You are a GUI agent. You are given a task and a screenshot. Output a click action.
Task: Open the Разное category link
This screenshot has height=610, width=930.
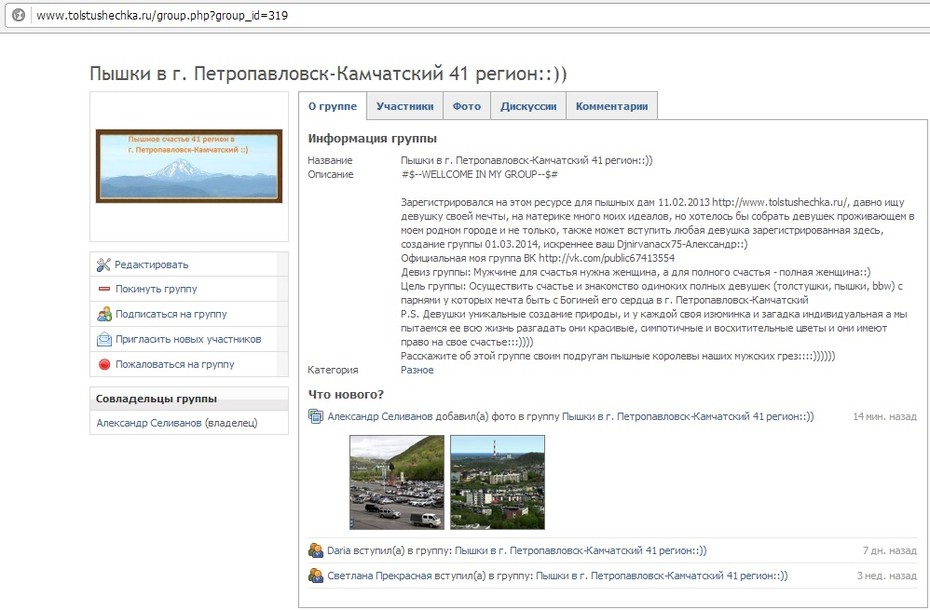click(x=417, y=370)
